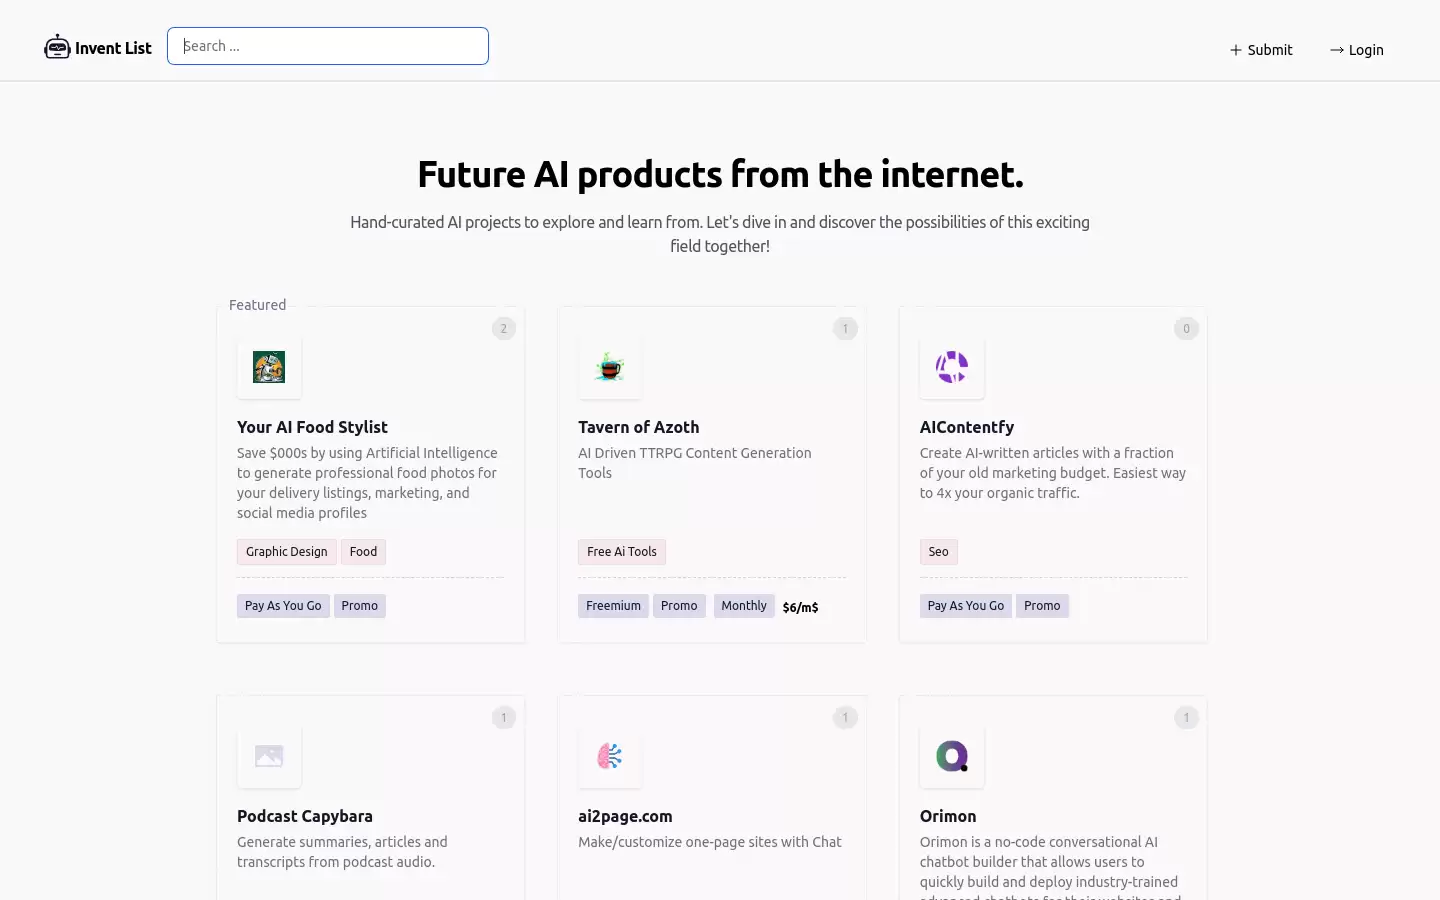This screenshot has height=900, width=1440.
Task: Open the Tavern of Azoth title link
Action: click(639, 427)
